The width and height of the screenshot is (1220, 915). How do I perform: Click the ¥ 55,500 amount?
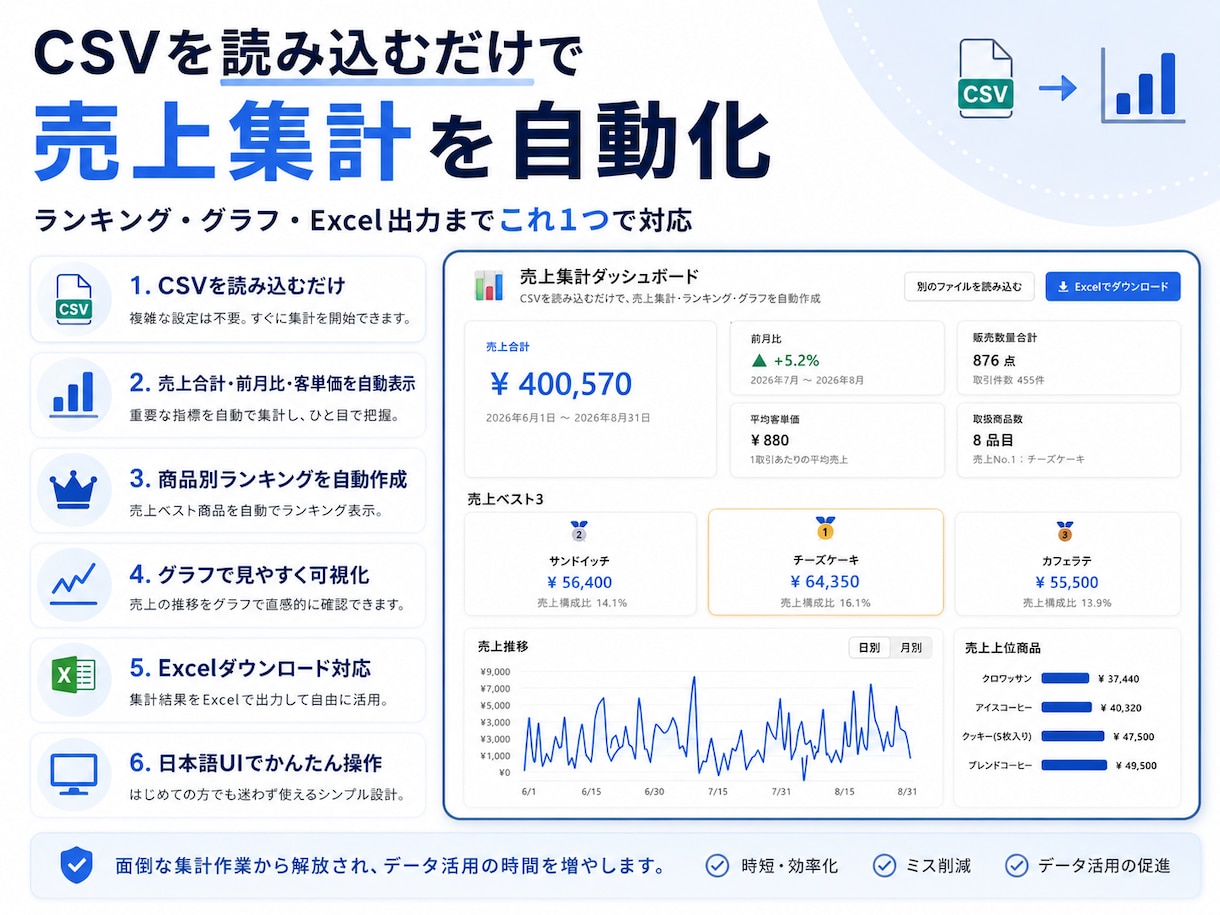tap(1065, 582)
